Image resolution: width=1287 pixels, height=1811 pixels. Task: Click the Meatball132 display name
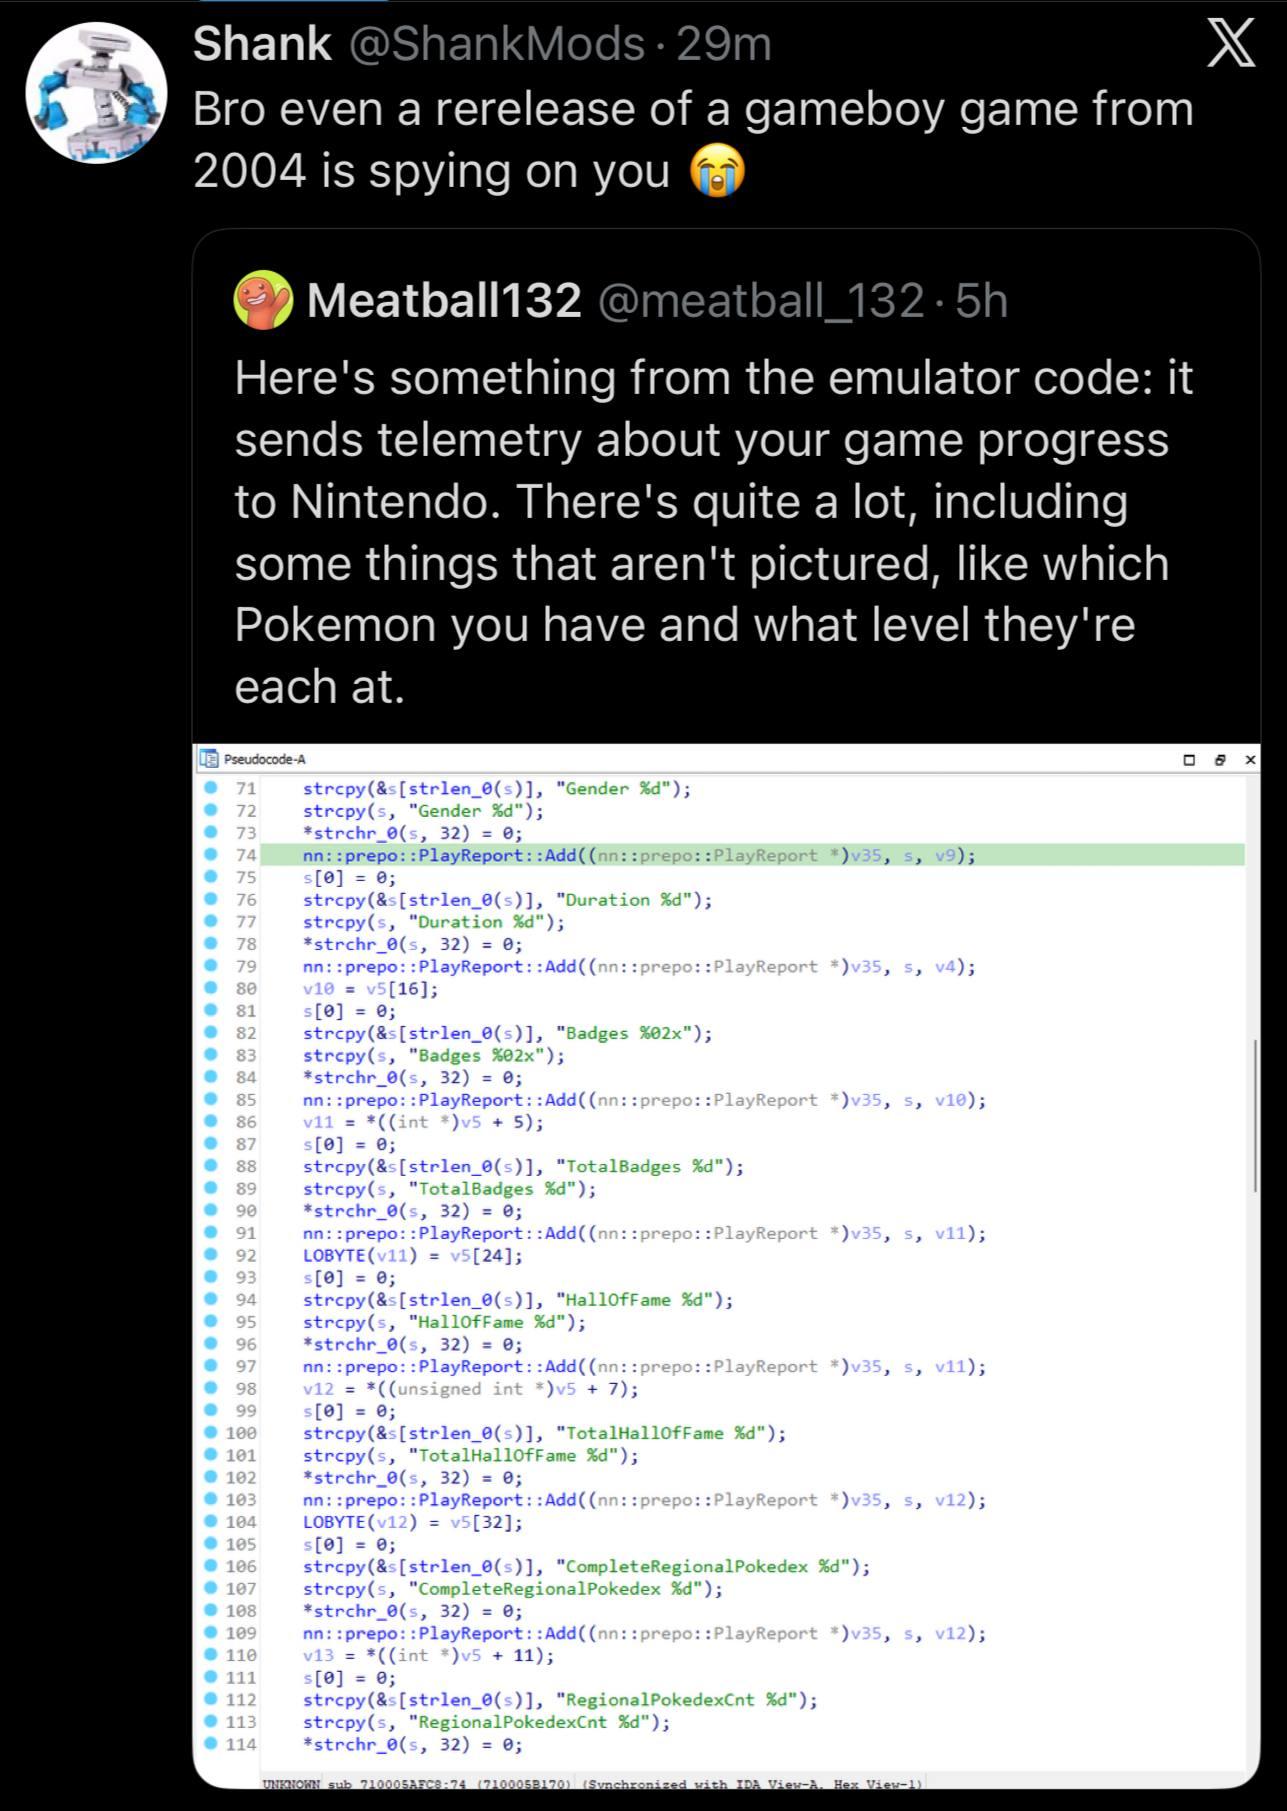click(444, 300)
